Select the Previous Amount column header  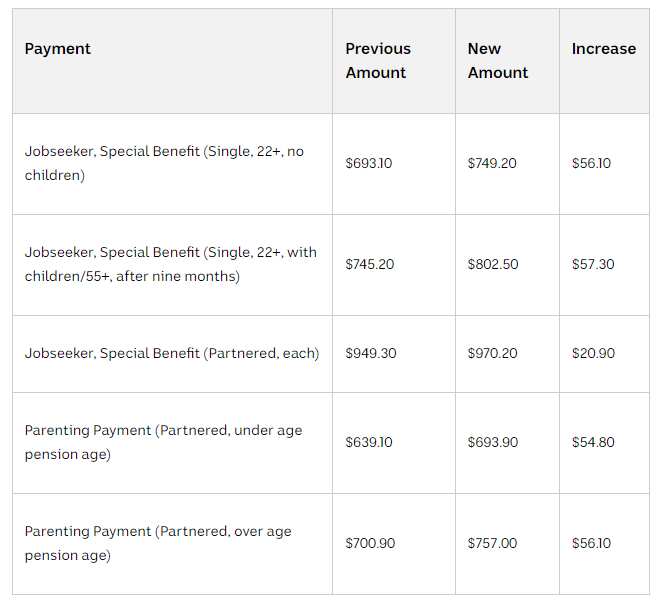pos(378,61)
